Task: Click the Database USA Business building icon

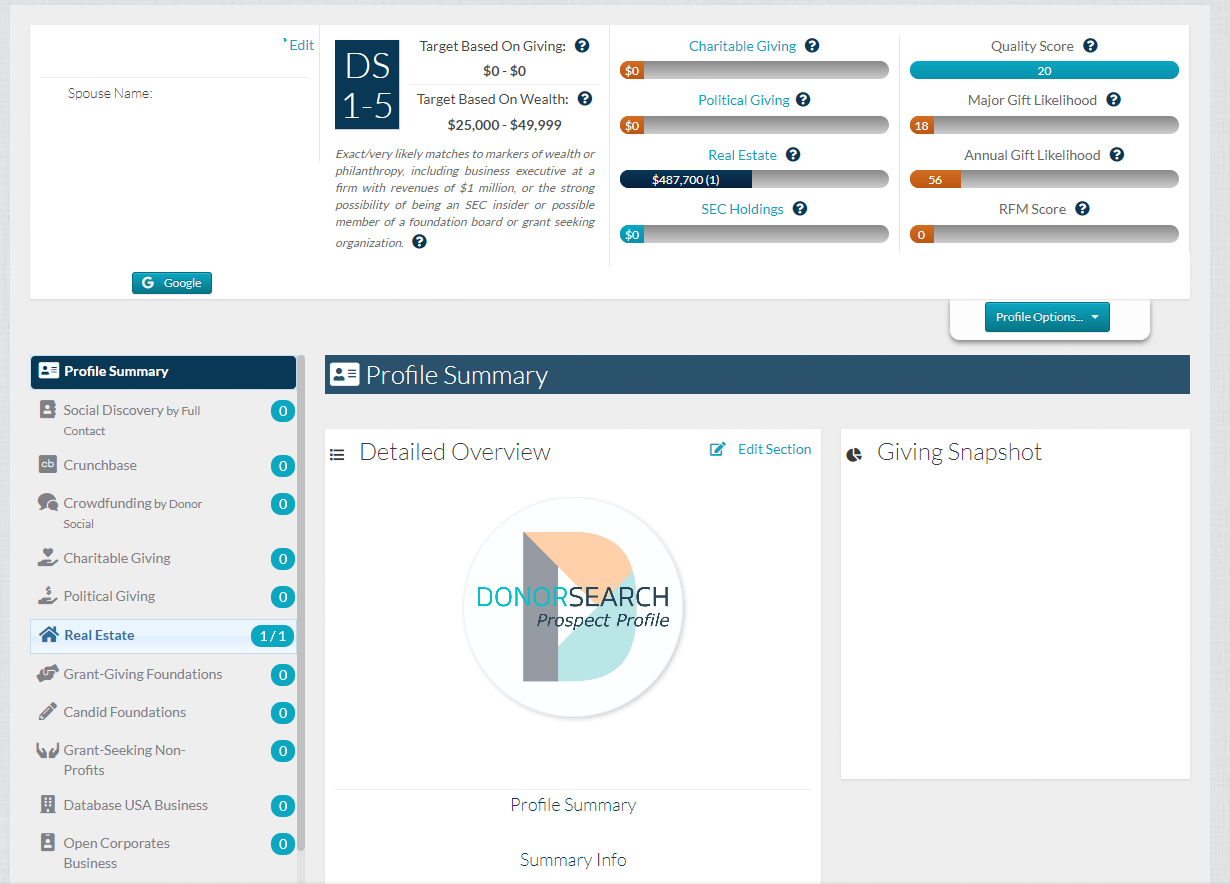Action: click(47, 804)
